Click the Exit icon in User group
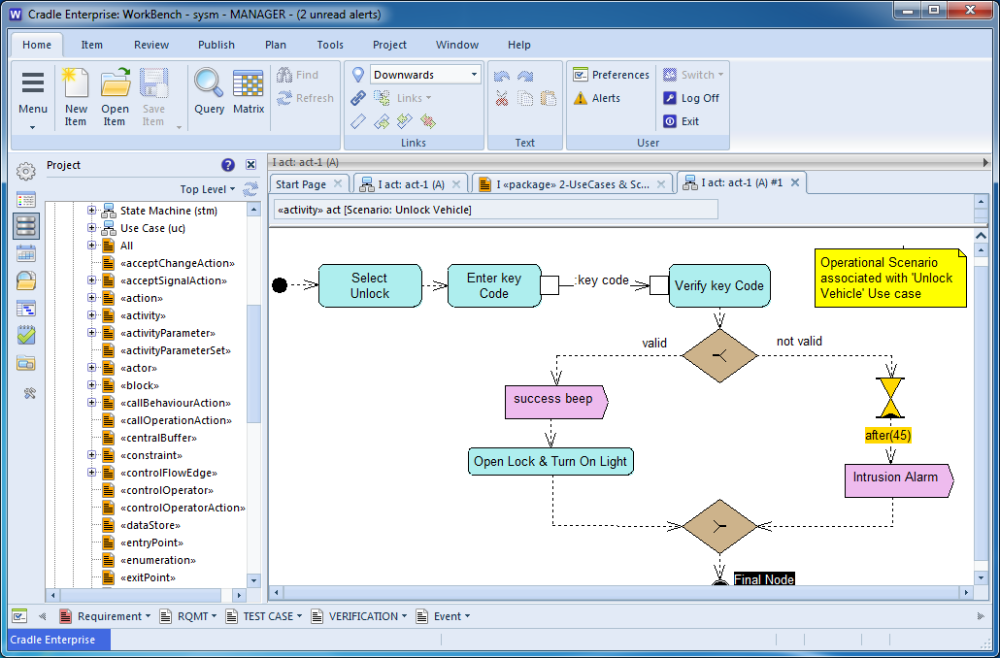 pyautogui.click(x=670, y=121)
